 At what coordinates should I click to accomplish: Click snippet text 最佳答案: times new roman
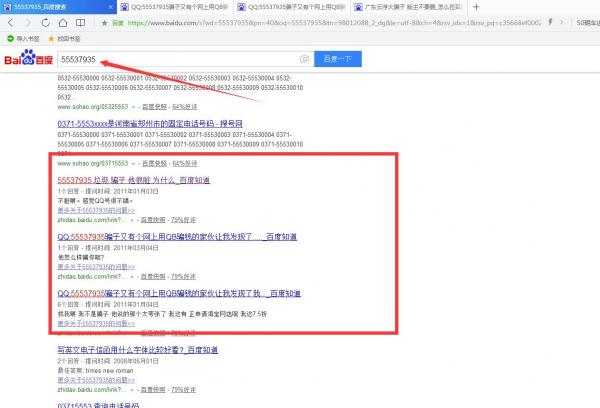click(95, 370)
